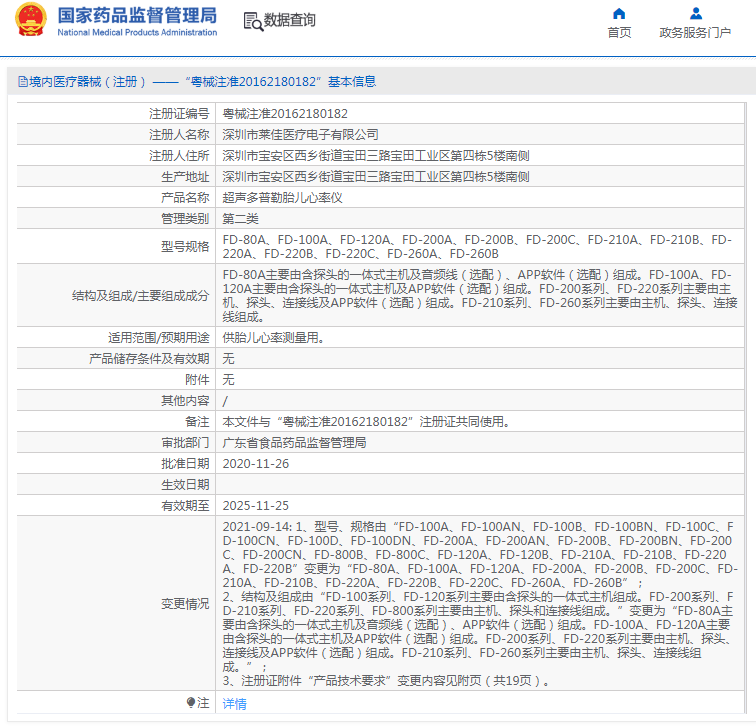
Task: Click 广东省食品药品监督管理局 value
Action: 294,443
